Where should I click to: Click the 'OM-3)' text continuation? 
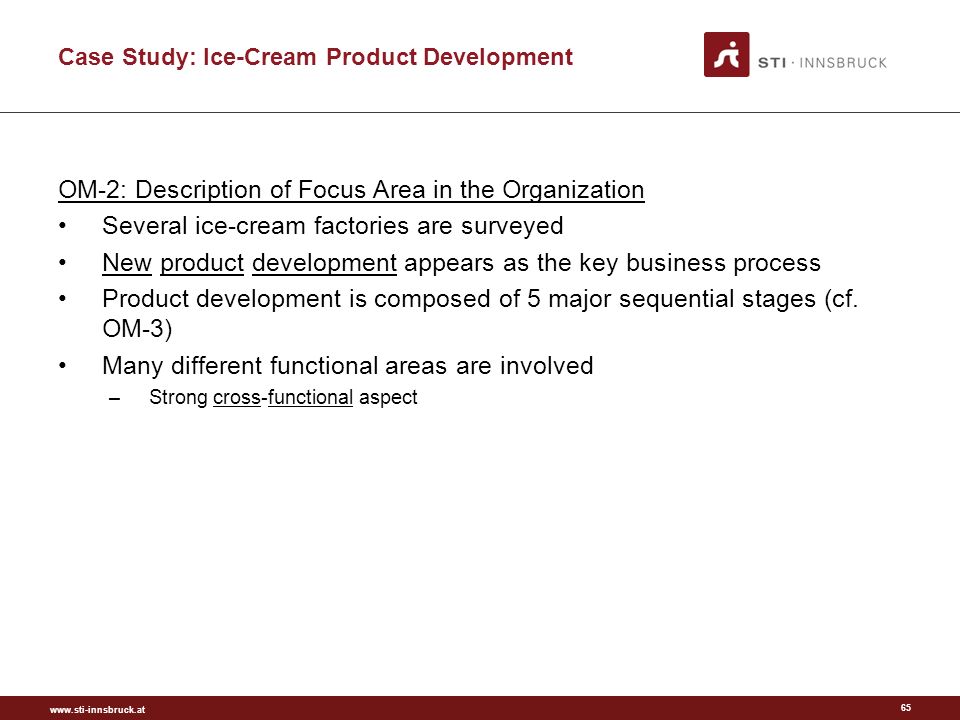137,329
